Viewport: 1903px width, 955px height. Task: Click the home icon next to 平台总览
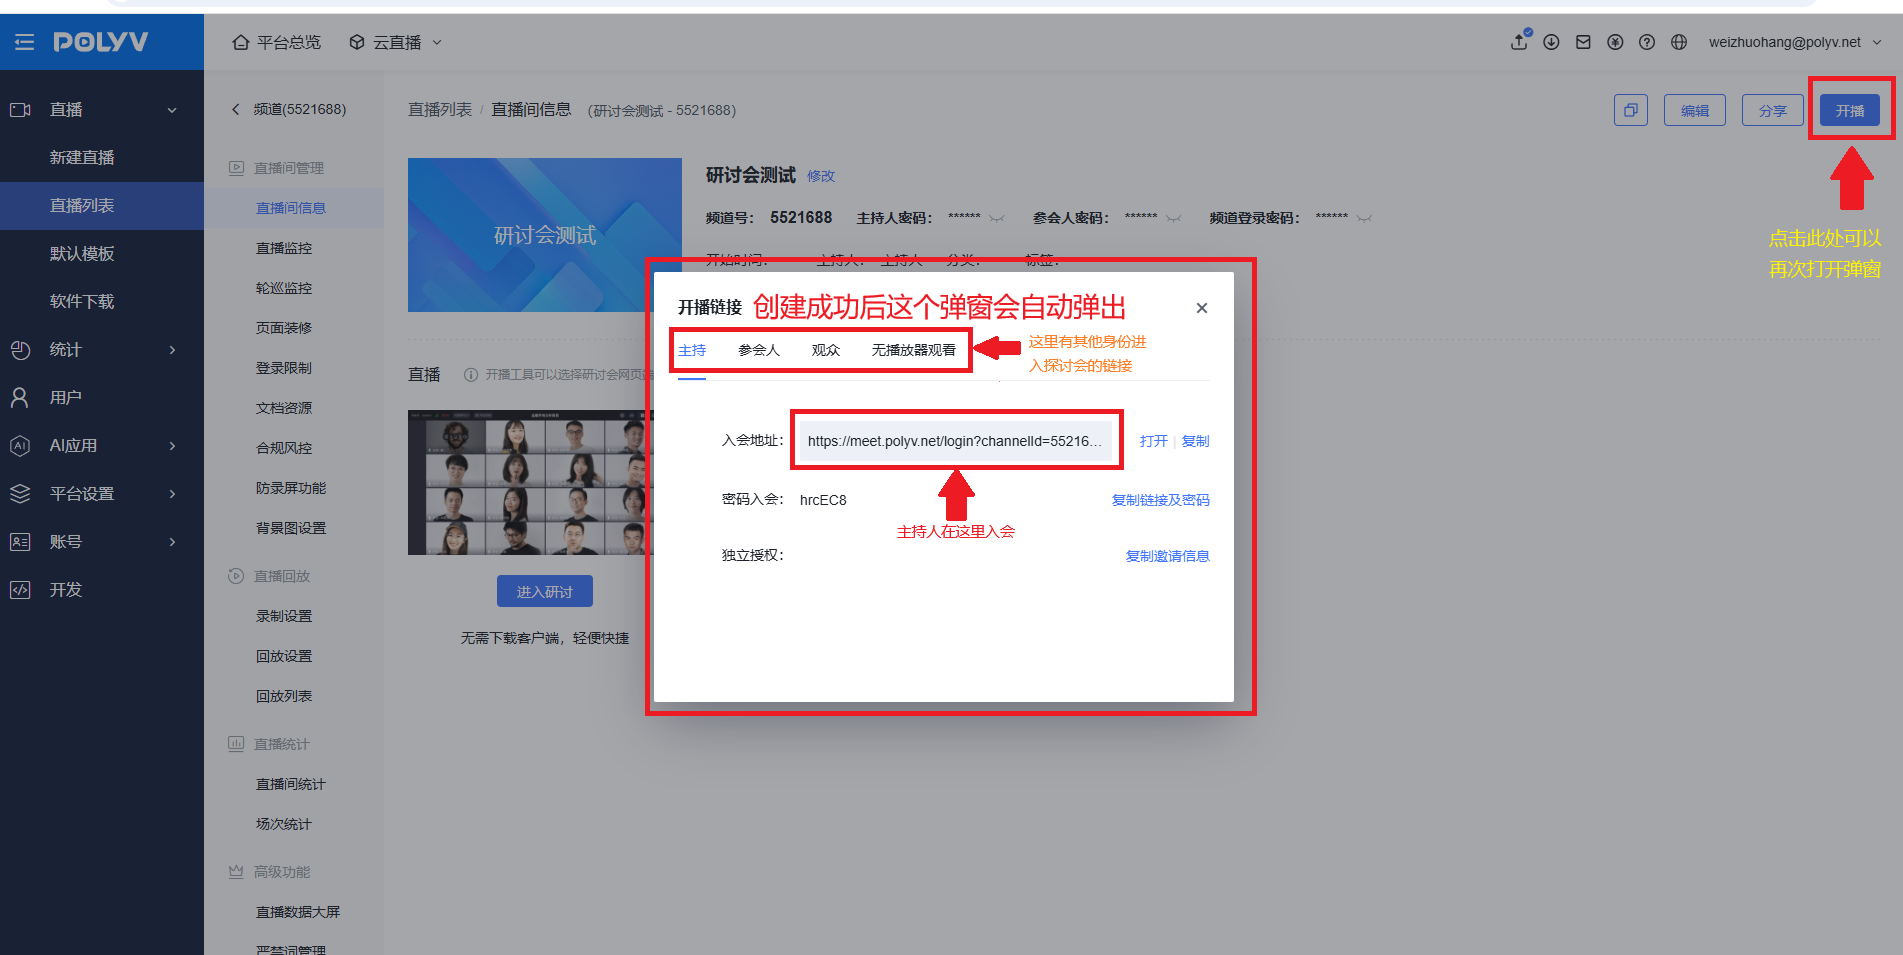click(x=240, y=42)
